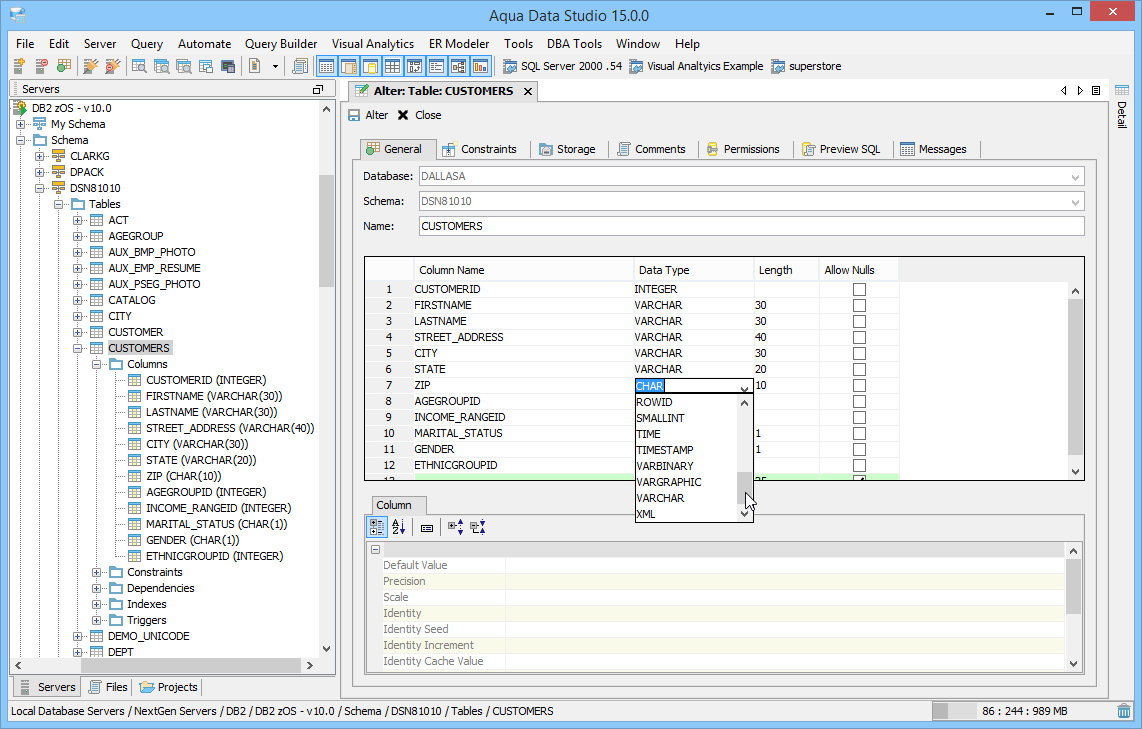This screenshot has width=1142, height=729.
Task: Open the first Query Analyzer magnifier icon
Action: tap(139, 66)
